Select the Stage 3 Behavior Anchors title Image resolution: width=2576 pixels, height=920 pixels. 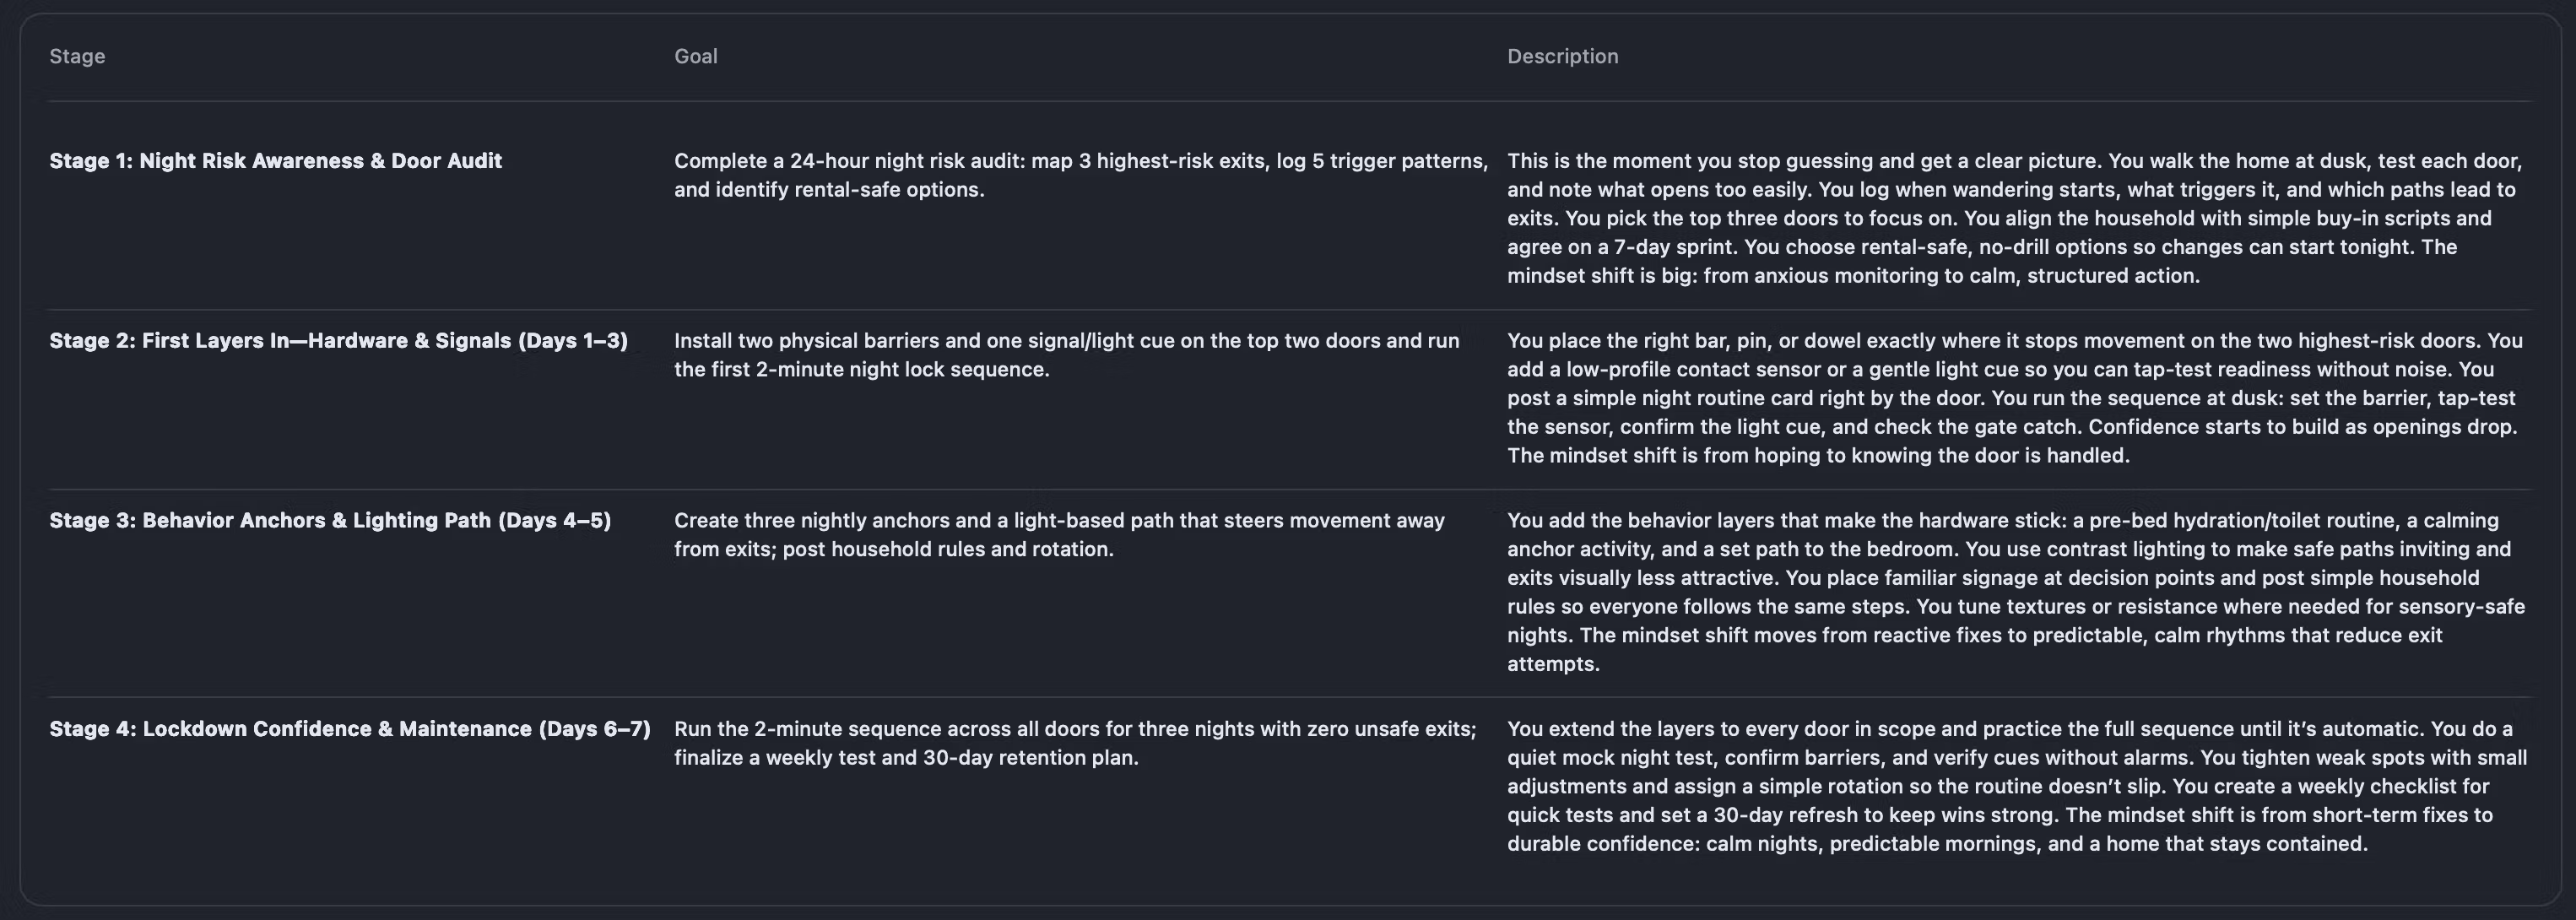tap(330, 521)
